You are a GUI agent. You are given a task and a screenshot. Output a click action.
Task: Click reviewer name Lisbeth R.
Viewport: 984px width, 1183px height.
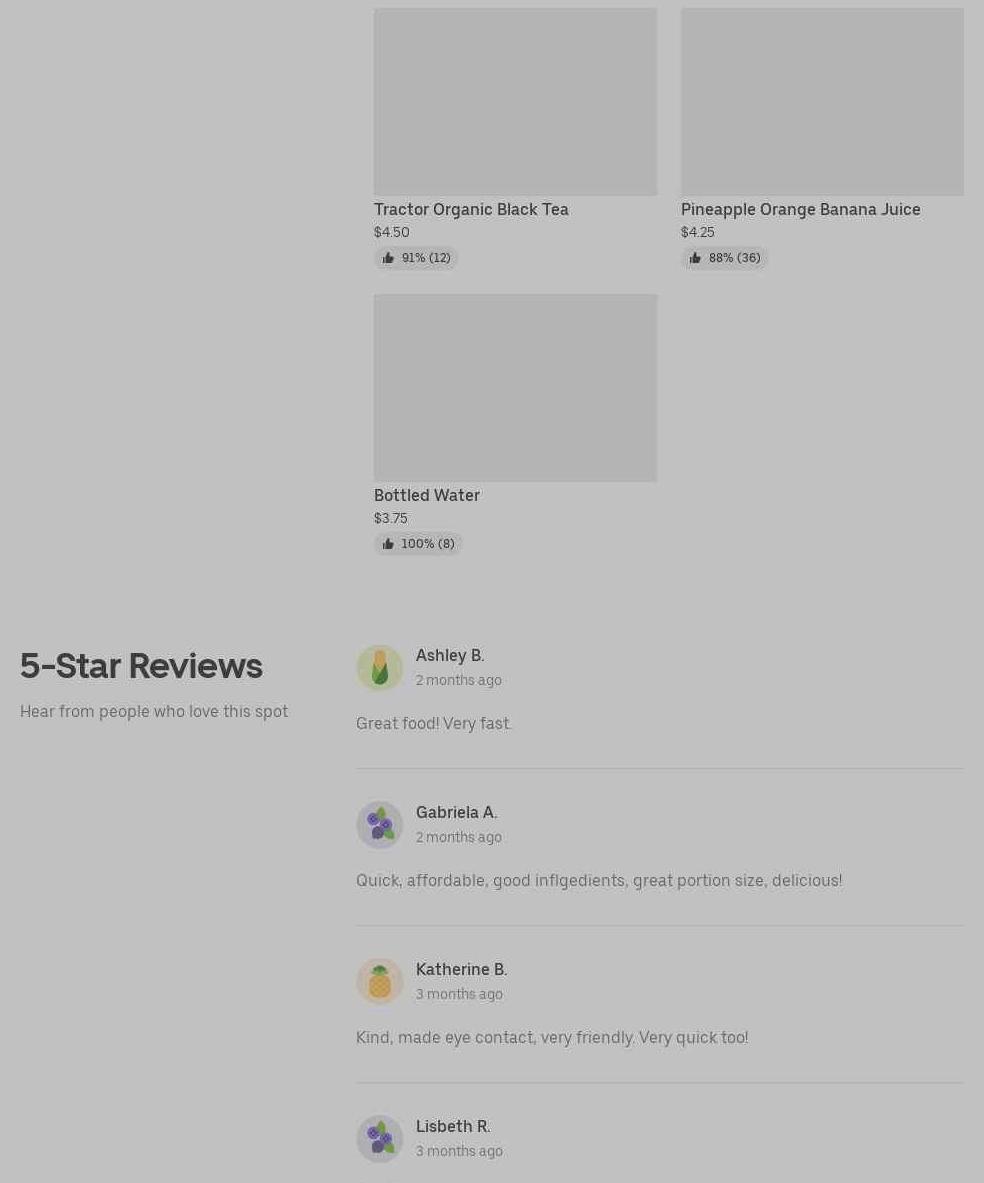453,1126
